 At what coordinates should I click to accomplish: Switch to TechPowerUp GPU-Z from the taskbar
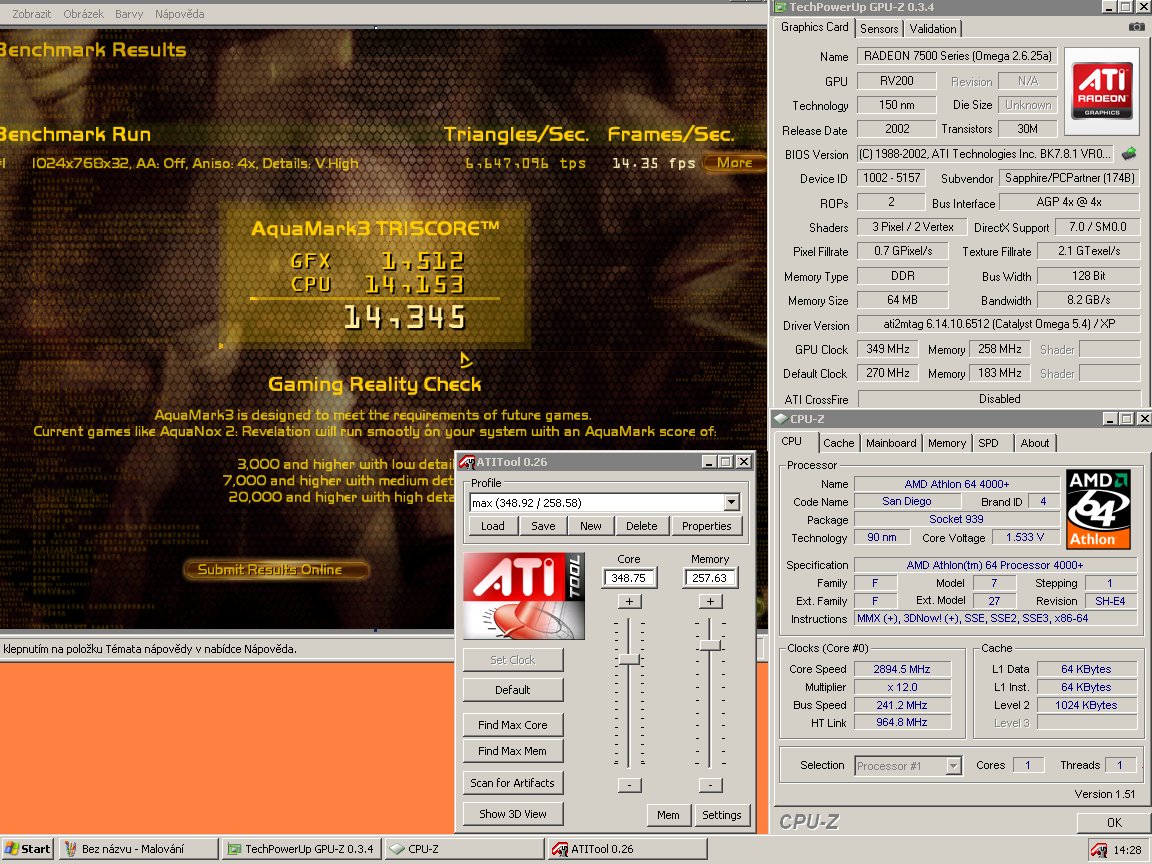coord(301,849)
